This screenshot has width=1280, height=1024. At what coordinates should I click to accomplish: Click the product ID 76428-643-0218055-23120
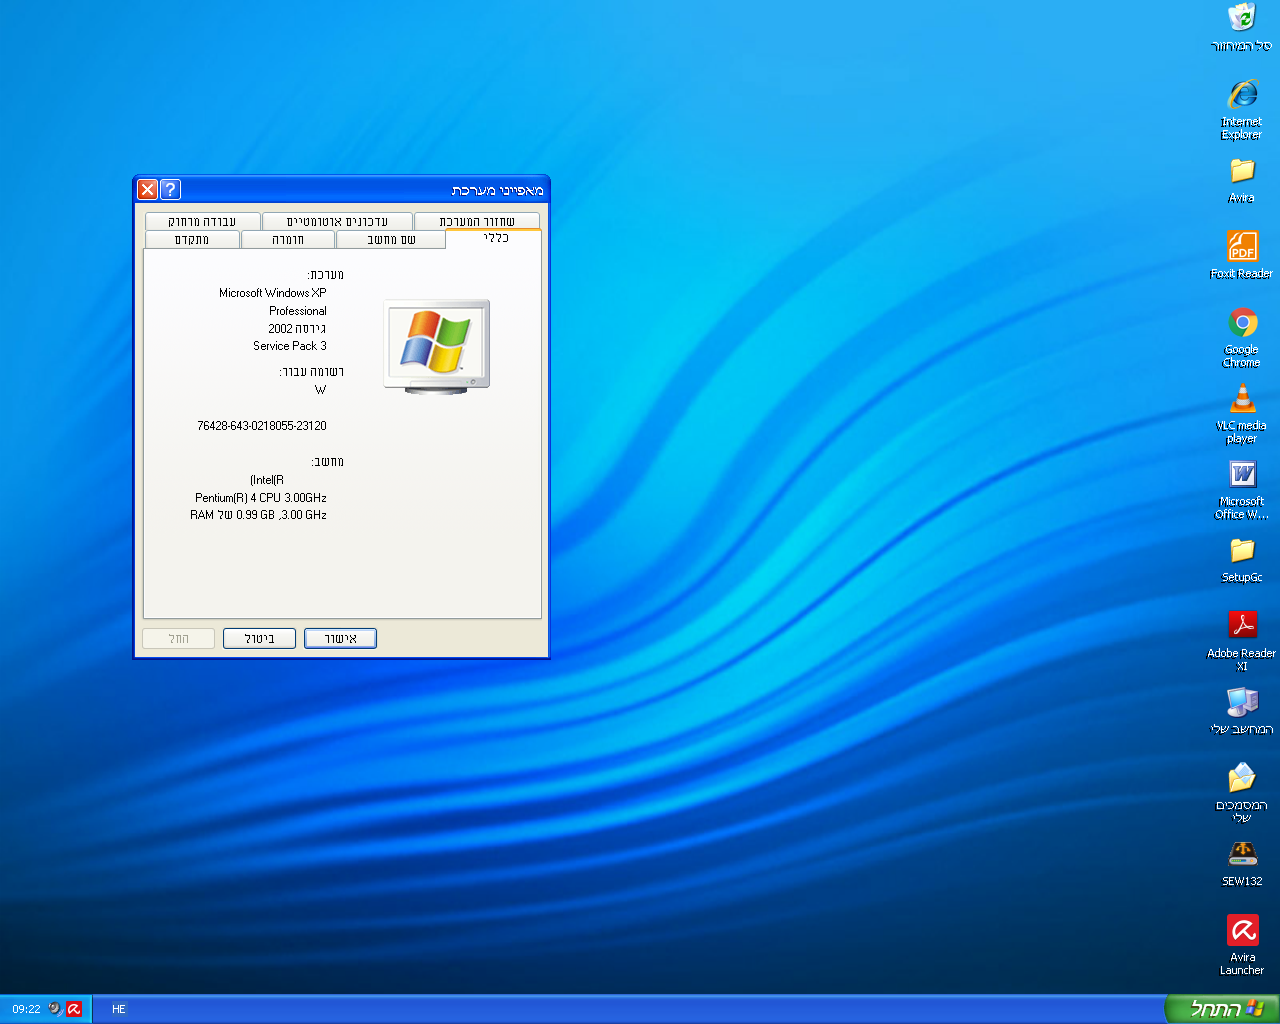tap(262, 426)
